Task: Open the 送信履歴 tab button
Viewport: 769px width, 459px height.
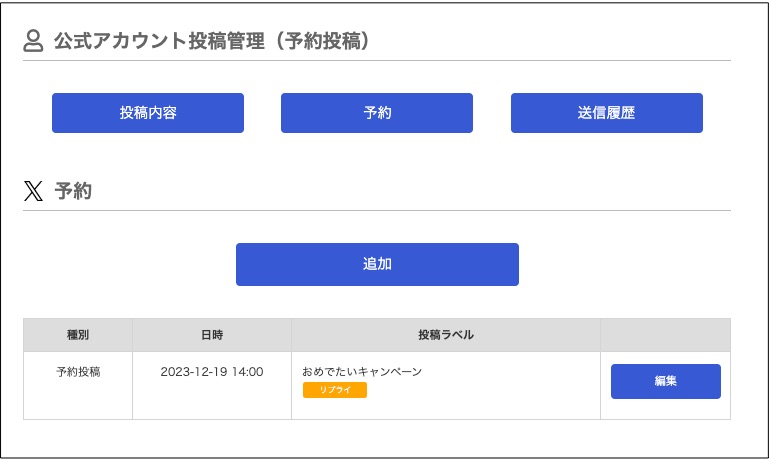Action: (607, 113)
